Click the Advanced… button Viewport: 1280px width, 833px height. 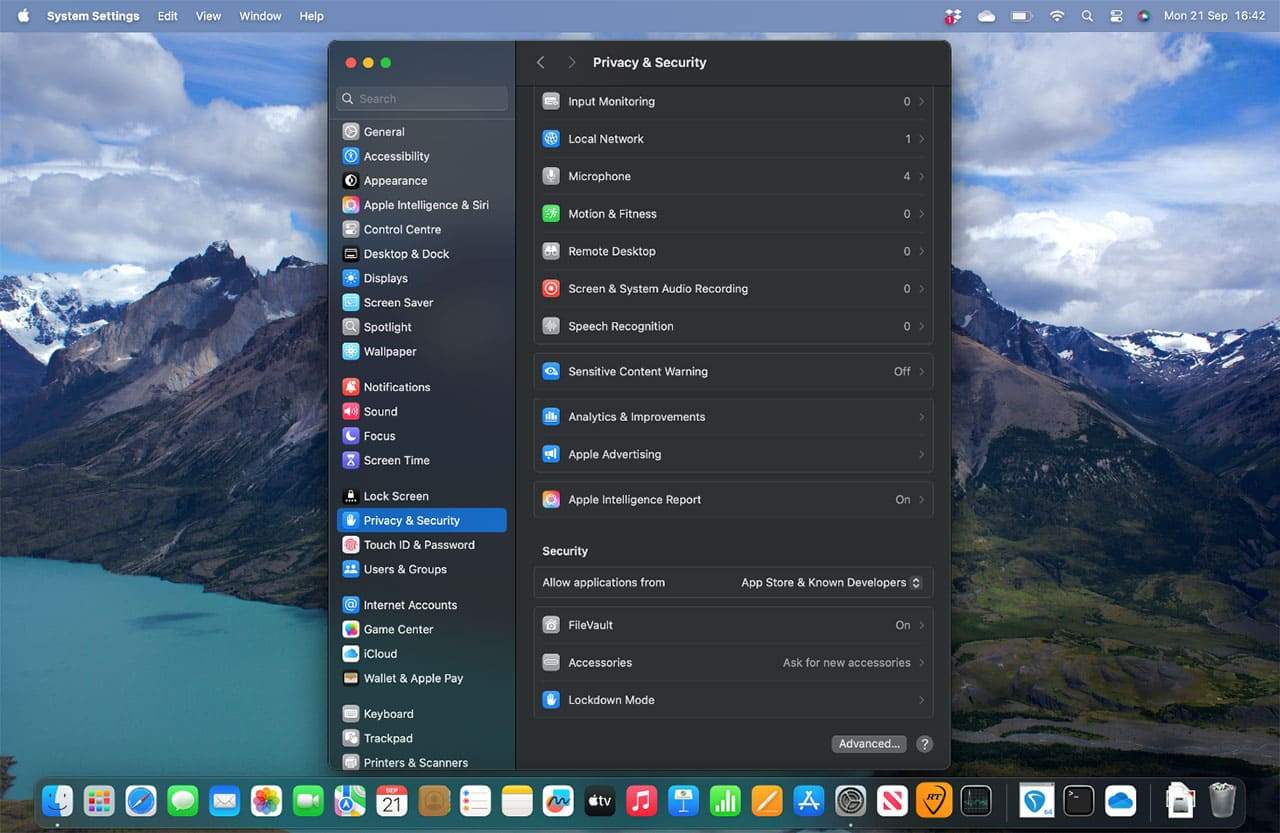point(870,744)
